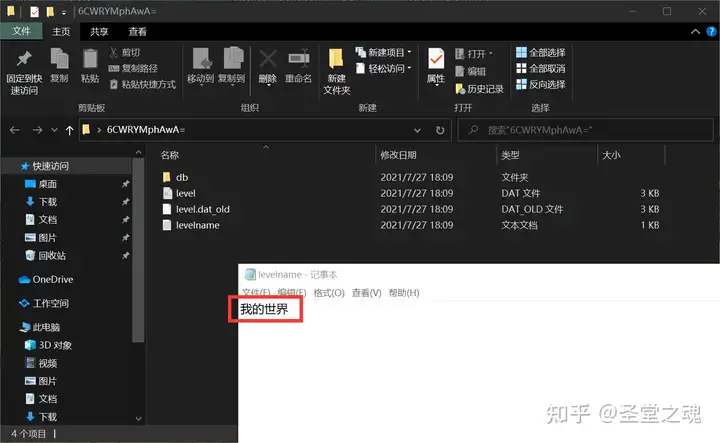Open Notepad's Format (格式) menu
The height and width of the screenshot is (443, 720).
pyautogui.click(x=329, y=293)
